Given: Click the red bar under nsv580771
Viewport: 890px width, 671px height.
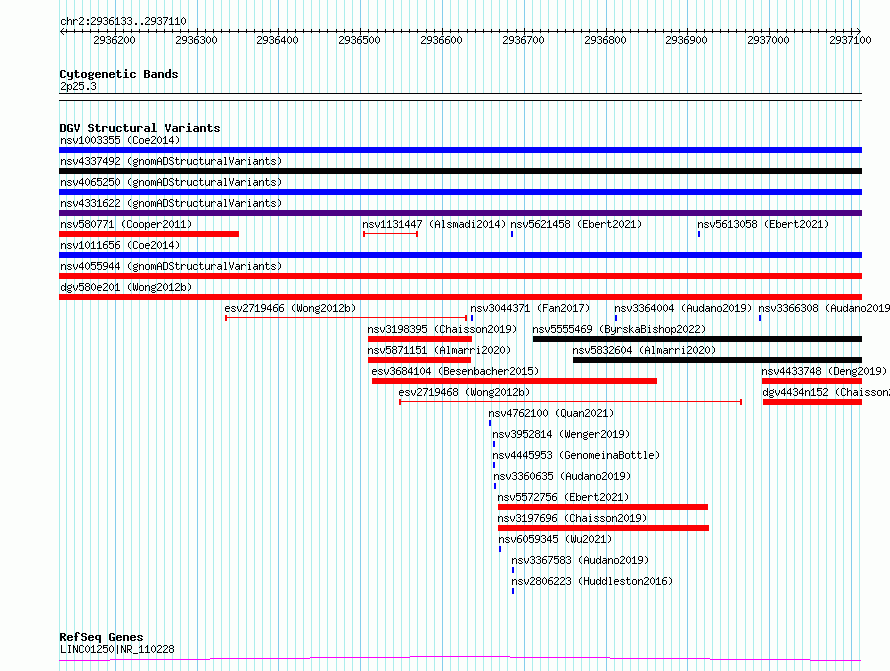Looking at the screenshot, I should [x=149, y=234].
